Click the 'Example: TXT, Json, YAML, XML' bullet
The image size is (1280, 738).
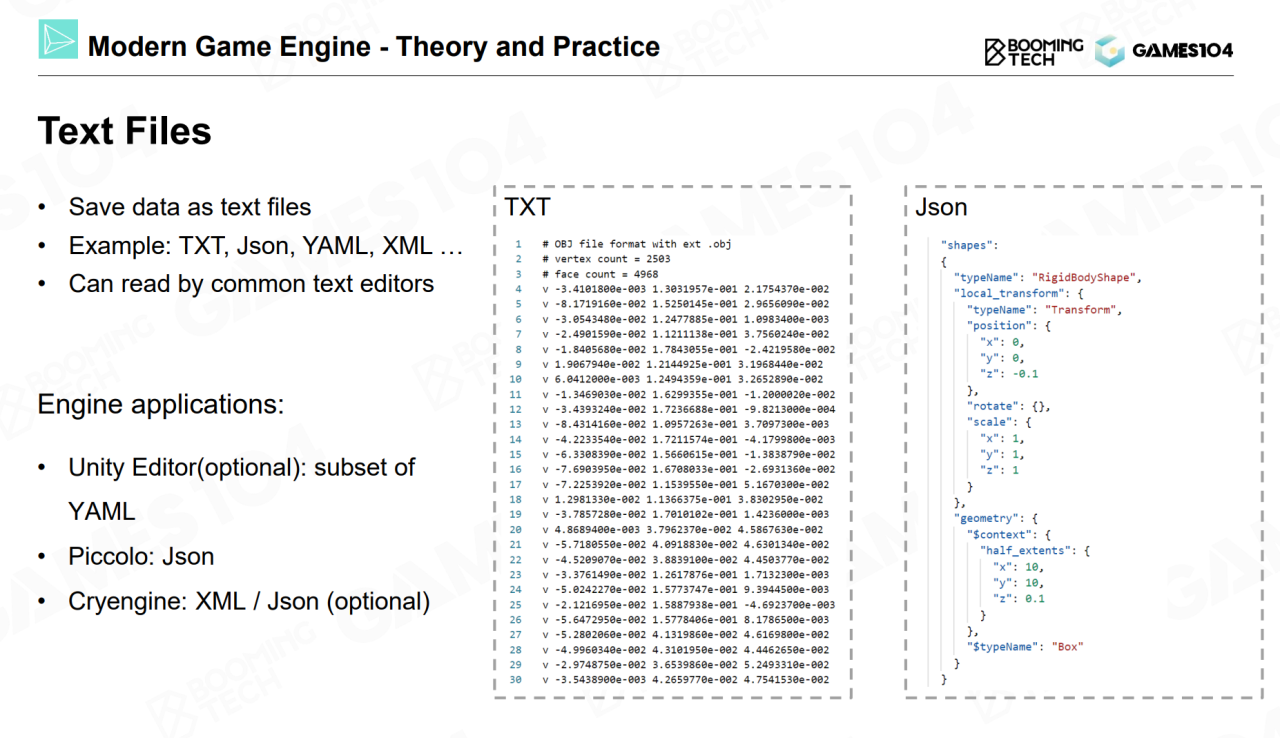(265, 246)
